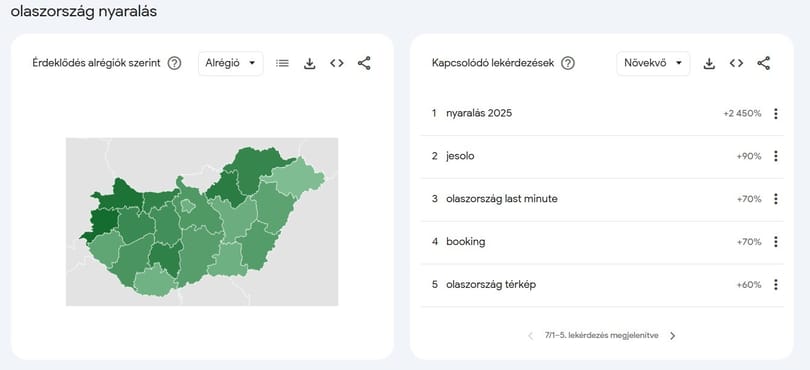Open the Alrégió dropdown
Screen dimensions: 810x370
(230, 63)
